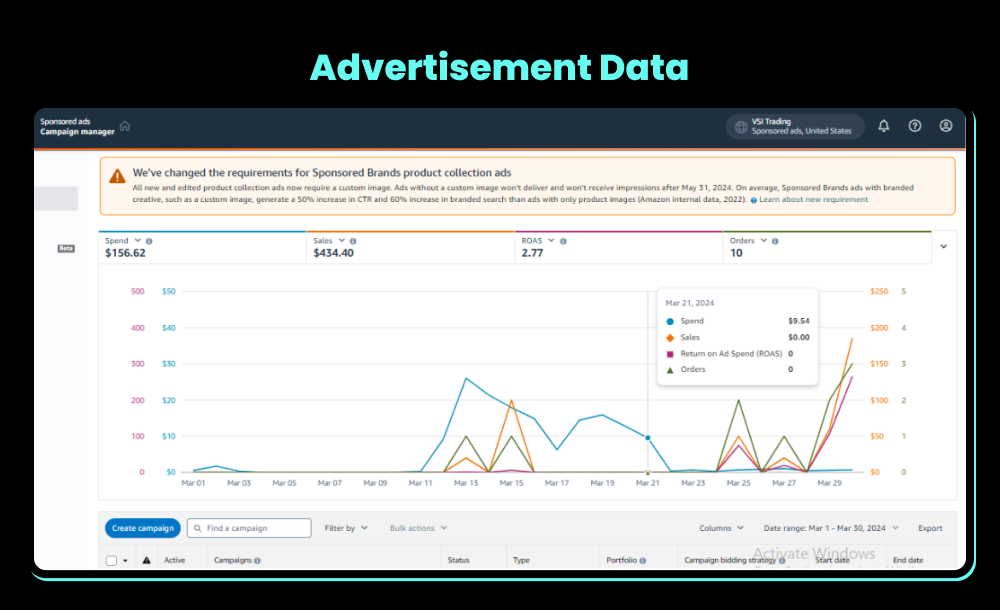Screen dimensions: 1000x610
Task: Open the notifications bell
Action: 883,126
